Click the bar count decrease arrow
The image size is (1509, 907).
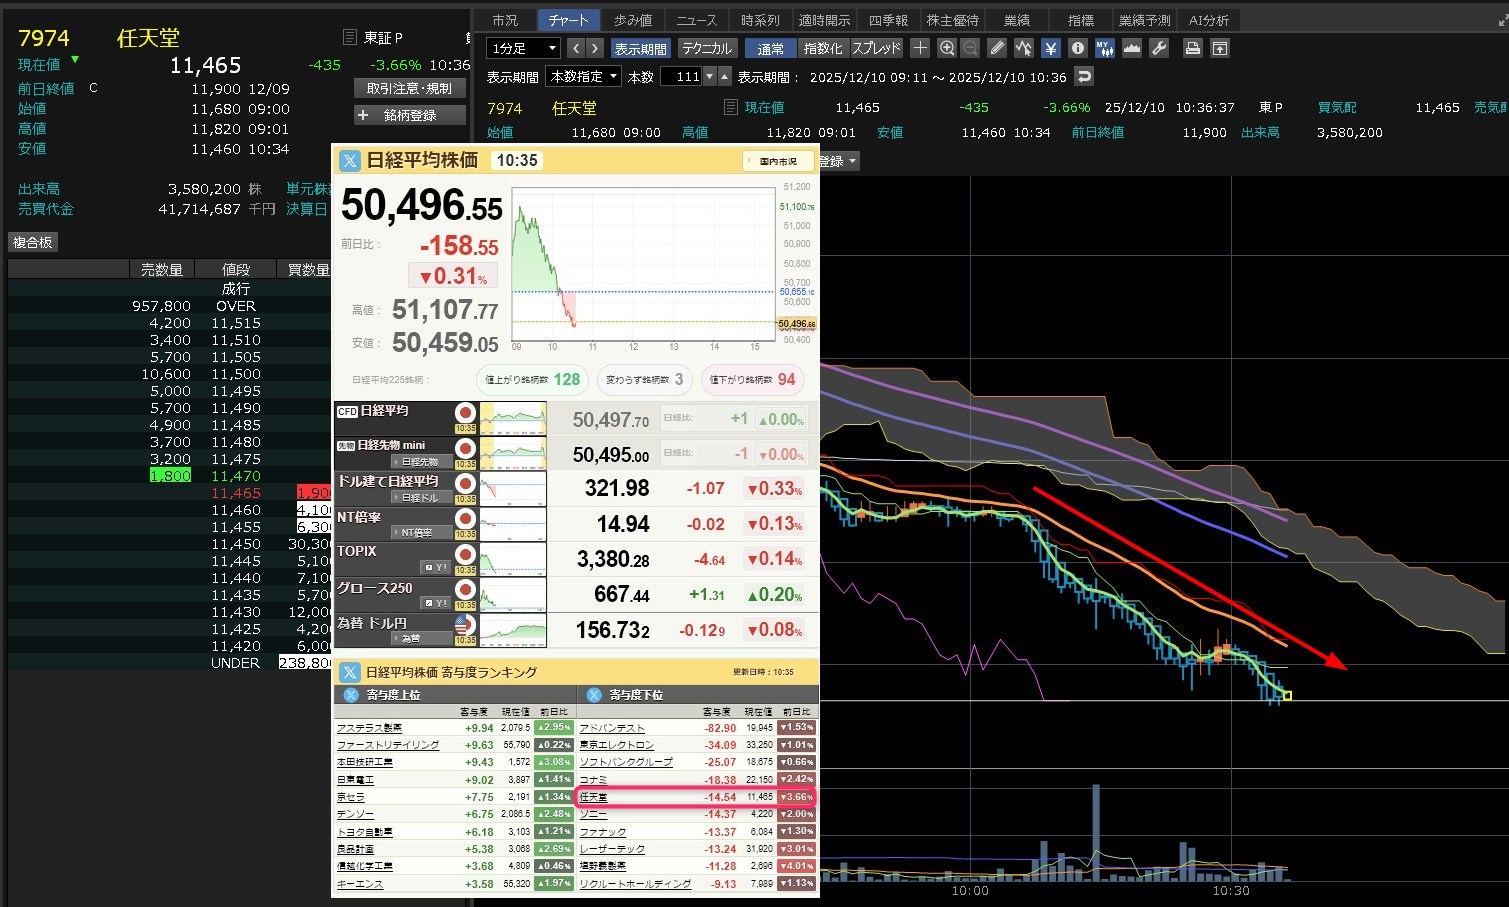[710, 77]
